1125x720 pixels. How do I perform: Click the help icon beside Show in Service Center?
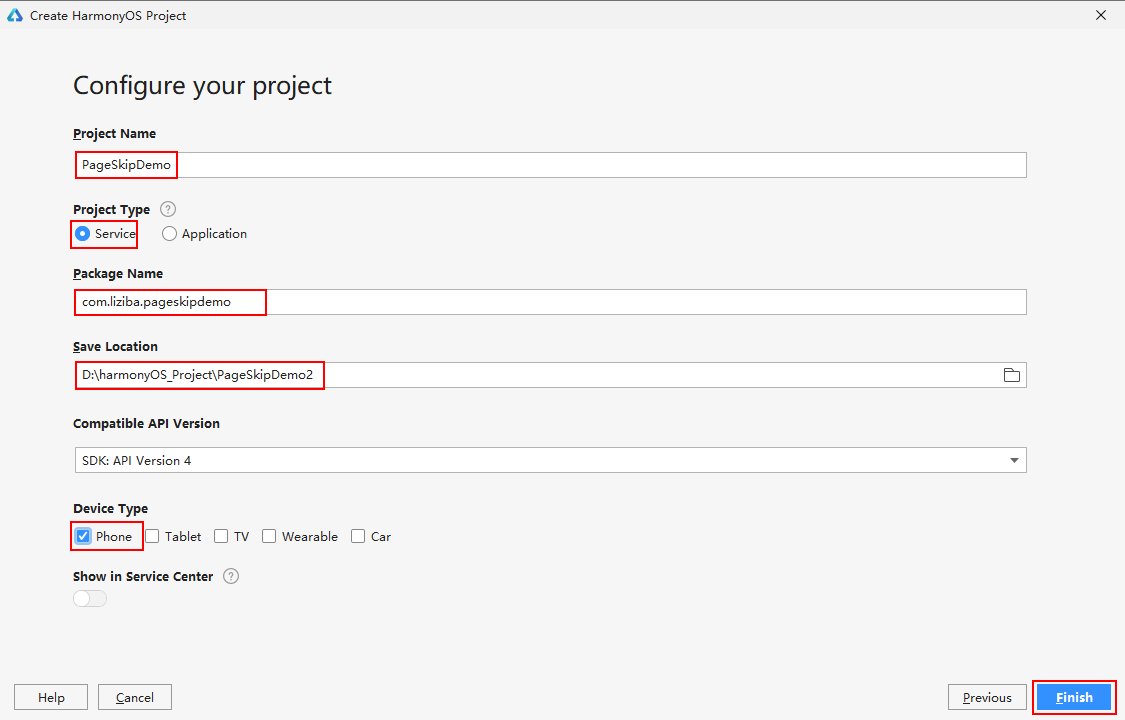(x=231, y=576)
